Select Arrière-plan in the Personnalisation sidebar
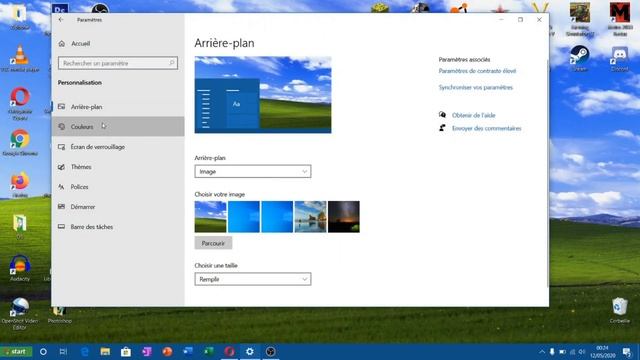This screenshot has height=360, width=640. point(118,107)
